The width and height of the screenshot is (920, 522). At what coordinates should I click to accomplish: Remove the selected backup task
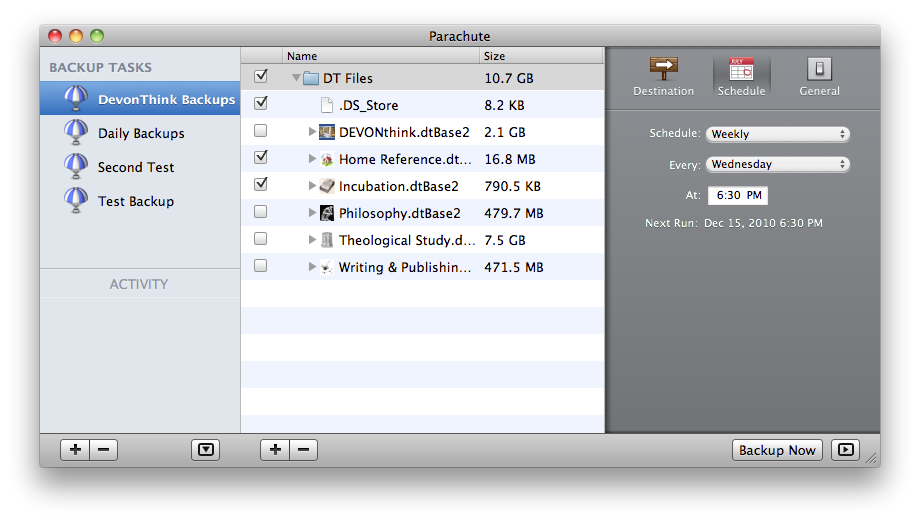click(103, 450)
